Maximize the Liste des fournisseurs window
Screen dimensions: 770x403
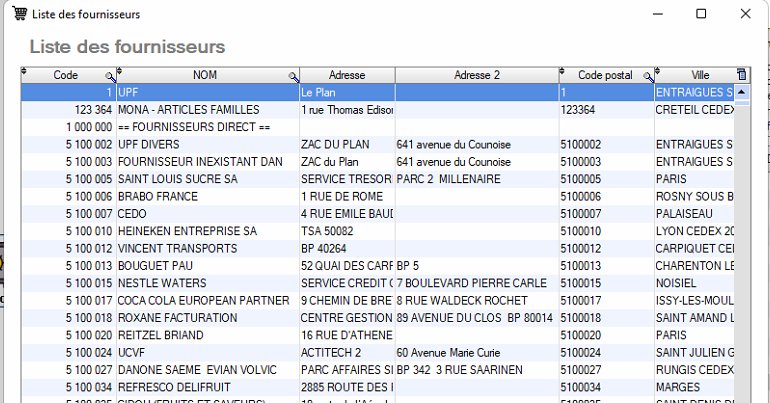pyautogui.click(x=701, y=14)
